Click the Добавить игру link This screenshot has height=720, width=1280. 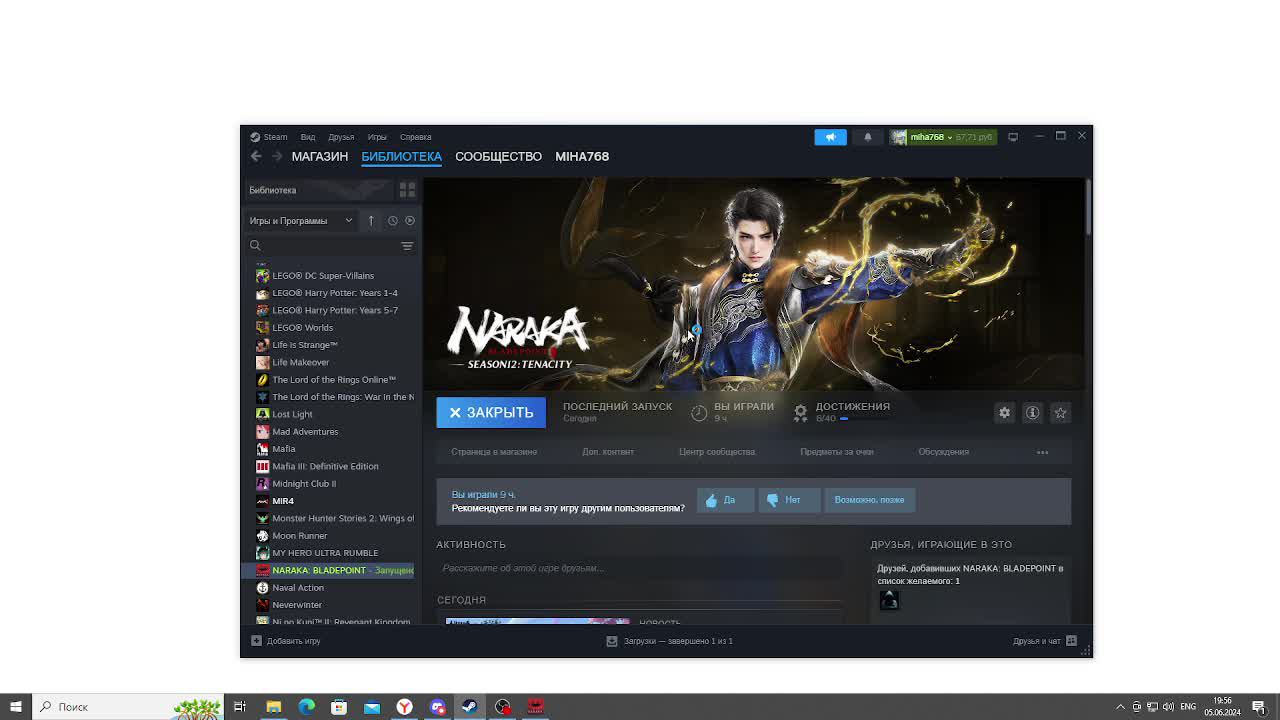pyautogui.click(x=293, y=641)
